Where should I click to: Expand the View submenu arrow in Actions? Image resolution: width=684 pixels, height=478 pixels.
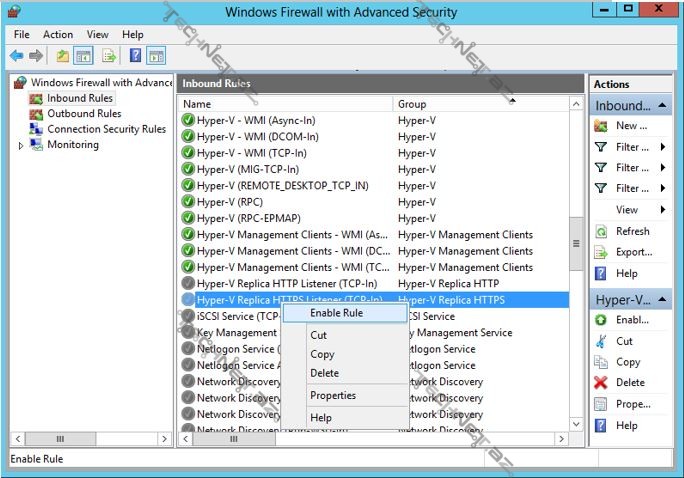click(662, 210)
